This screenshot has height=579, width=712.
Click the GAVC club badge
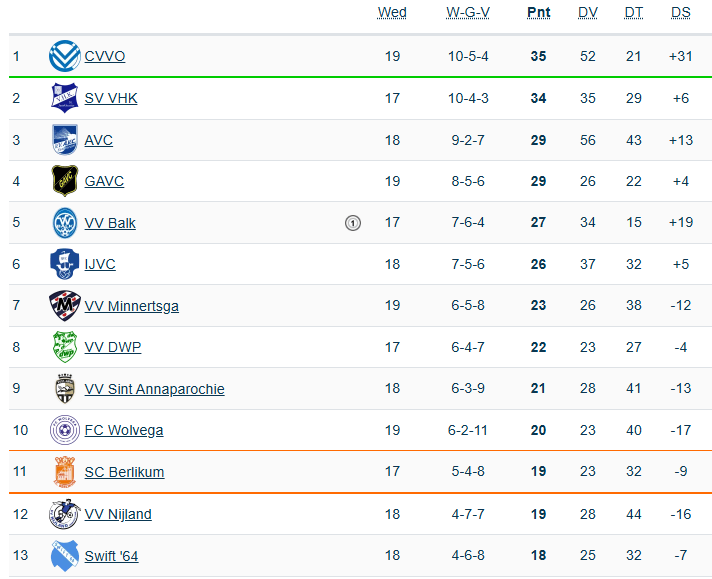tap(65, 181)
